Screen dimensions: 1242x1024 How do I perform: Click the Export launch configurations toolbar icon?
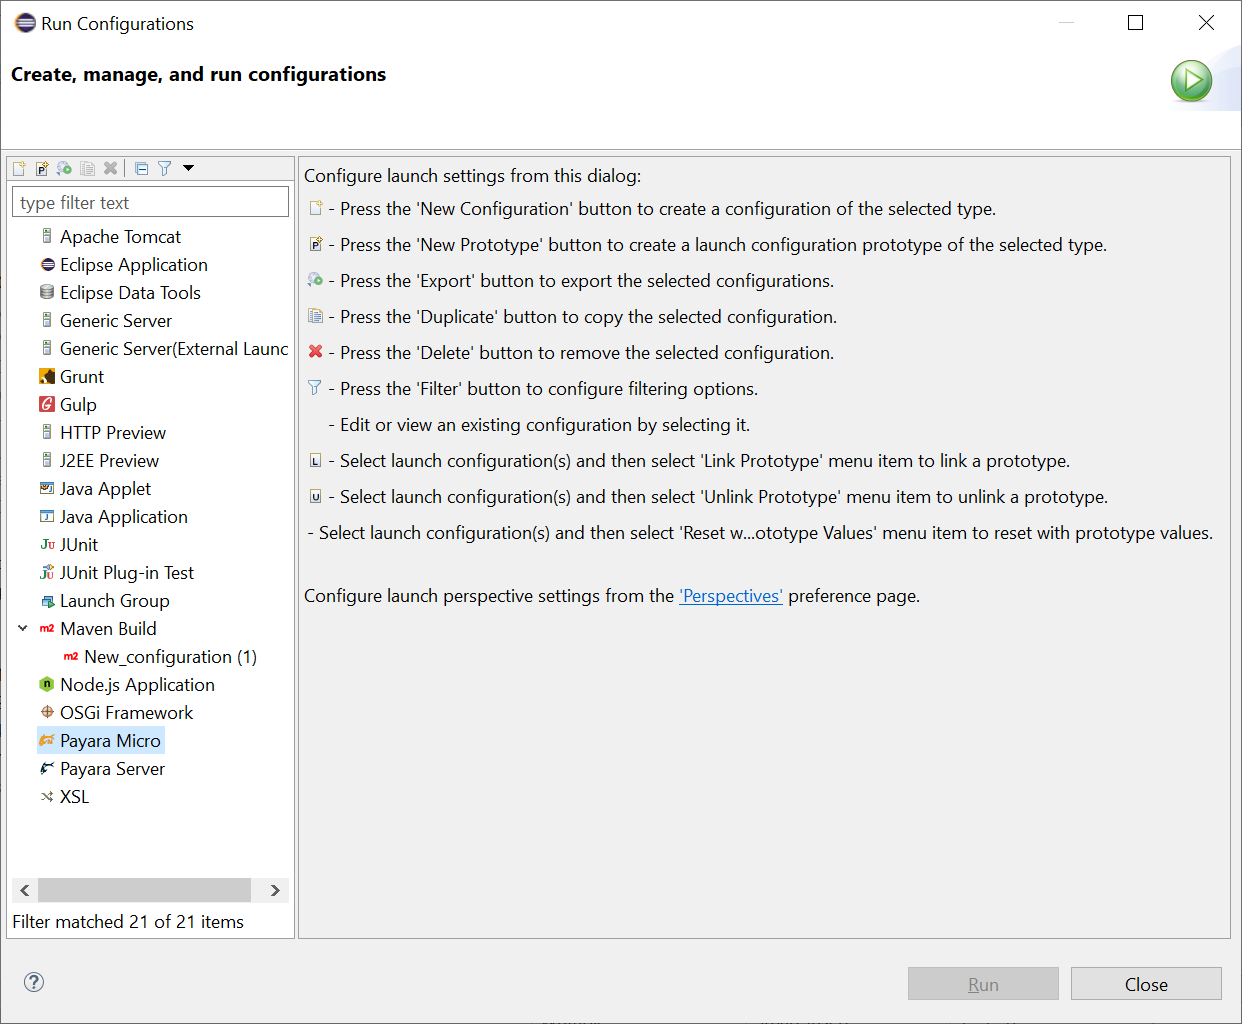tap(64, 169)
